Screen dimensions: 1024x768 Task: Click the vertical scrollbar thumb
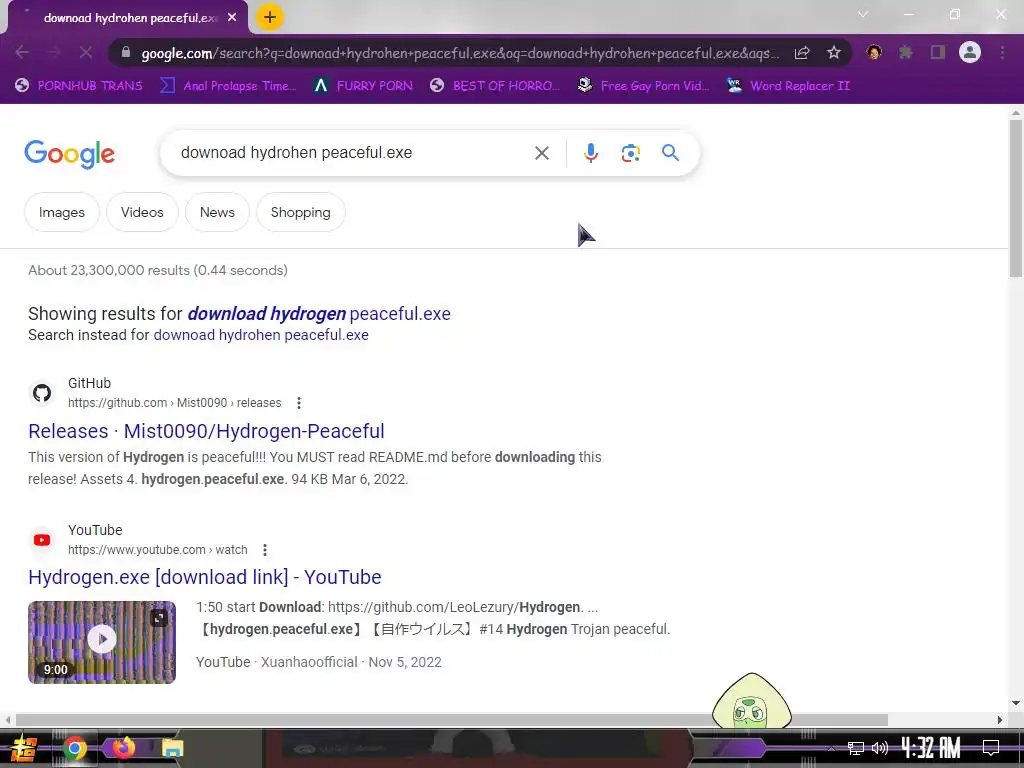tap(1016, 198)
